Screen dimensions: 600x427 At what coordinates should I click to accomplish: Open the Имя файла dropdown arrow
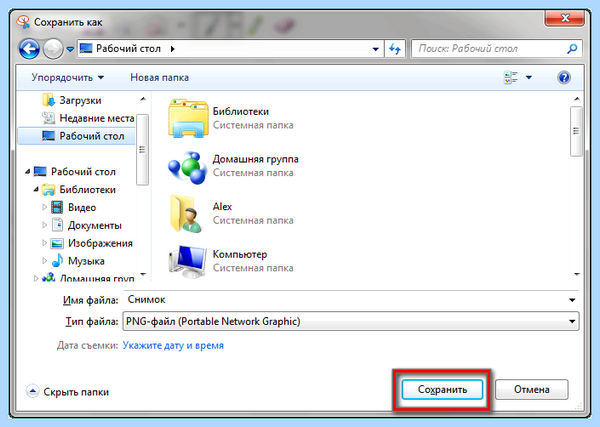pos(572,300)
